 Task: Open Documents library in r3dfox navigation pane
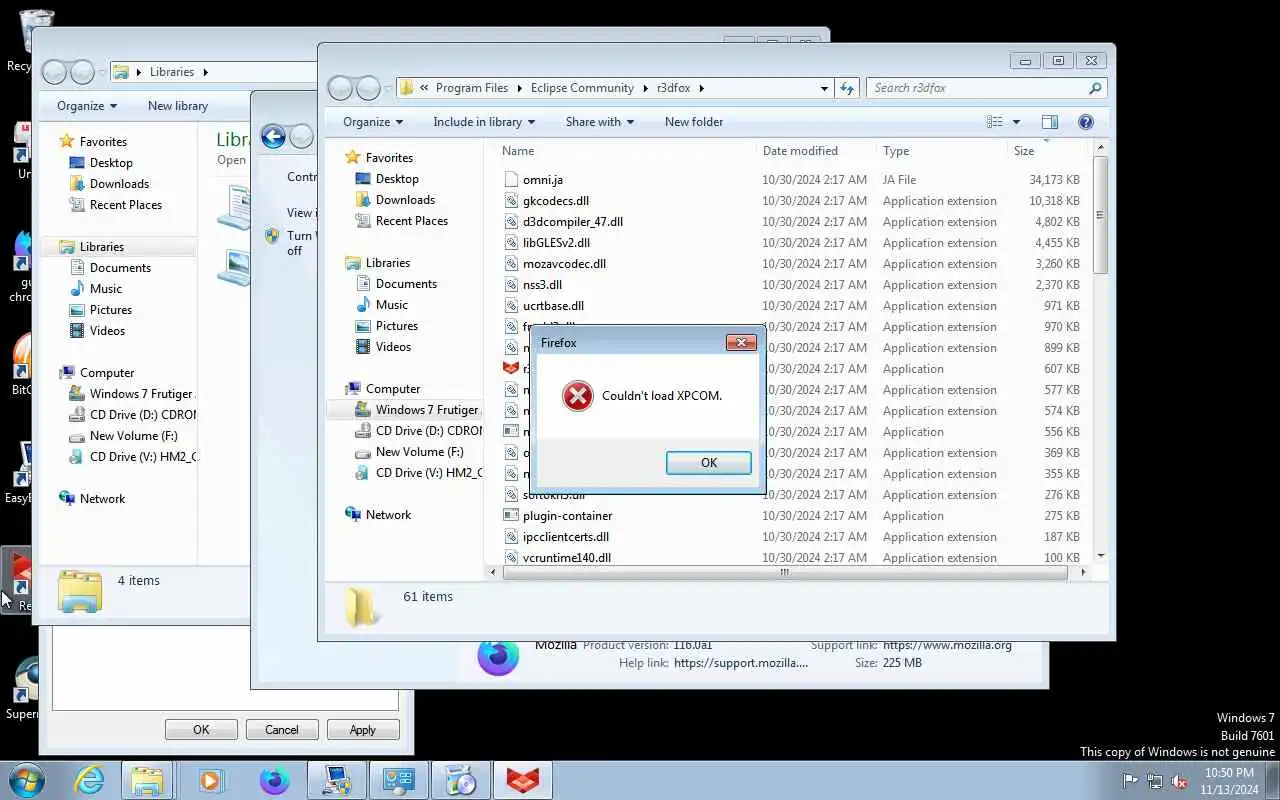point(406,284)
